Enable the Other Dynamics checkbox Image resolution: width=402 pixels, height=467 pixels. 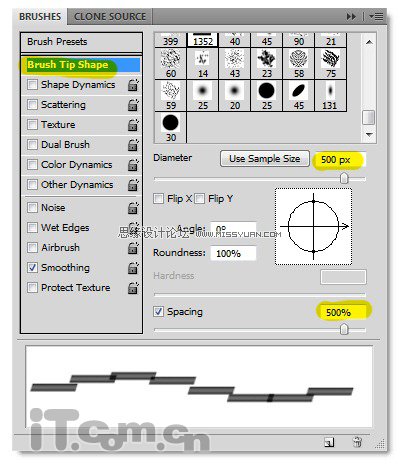32,185
